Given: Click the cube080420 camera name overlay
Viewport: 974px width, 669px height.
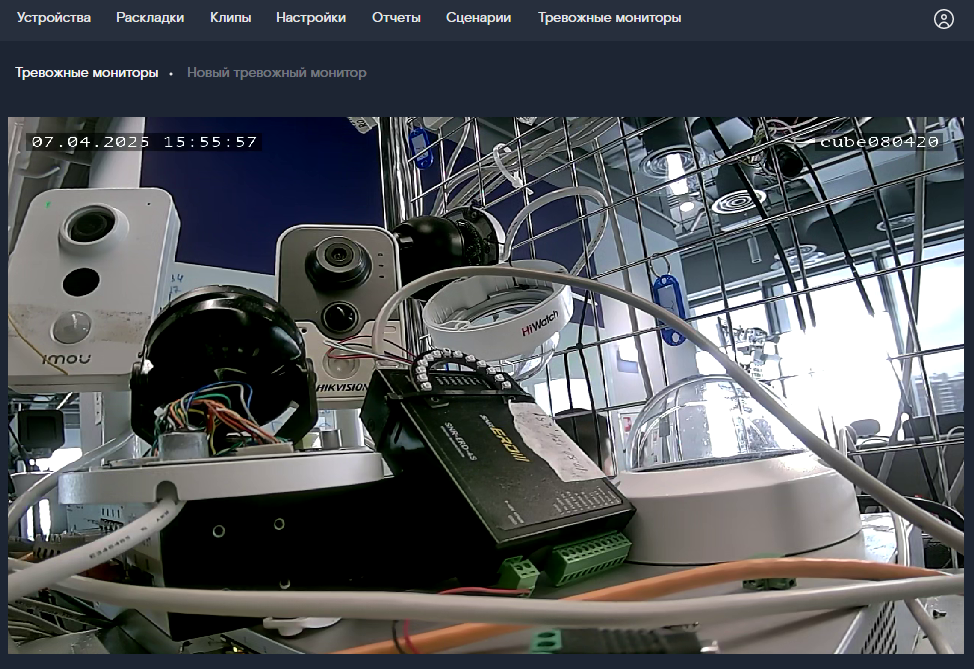Looking at the screenshot, I should click(878, 142).
